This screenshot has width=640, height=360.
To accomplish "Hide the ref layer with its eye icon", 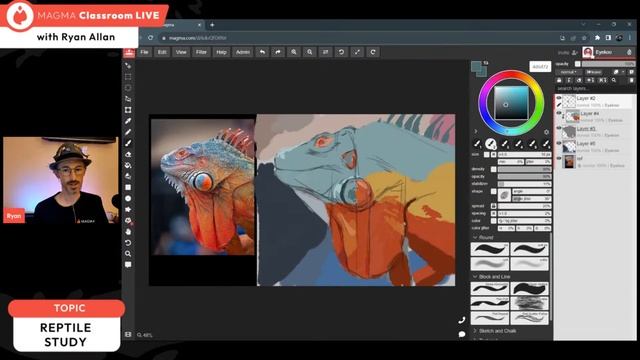I will coord(559,158).
